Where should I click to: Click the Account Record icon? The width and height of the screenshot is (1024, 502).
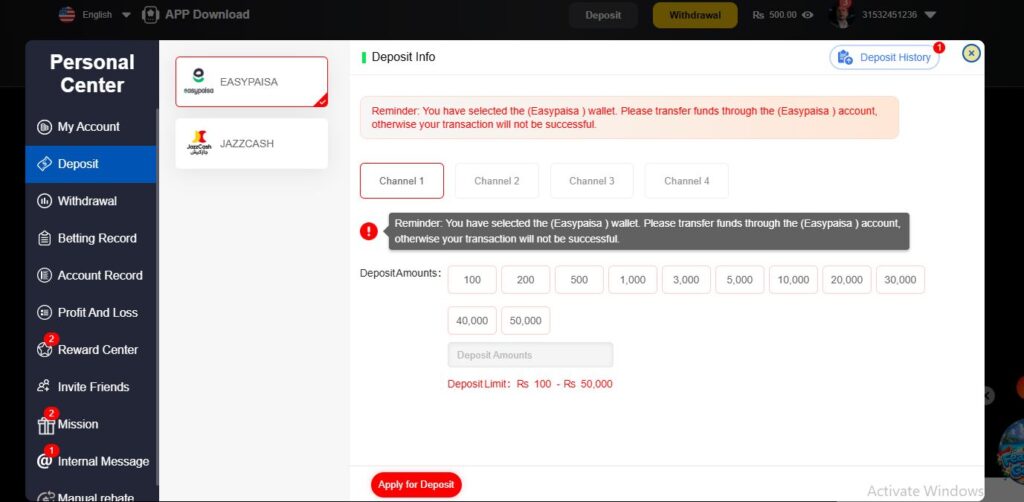(x=44, y=275)
